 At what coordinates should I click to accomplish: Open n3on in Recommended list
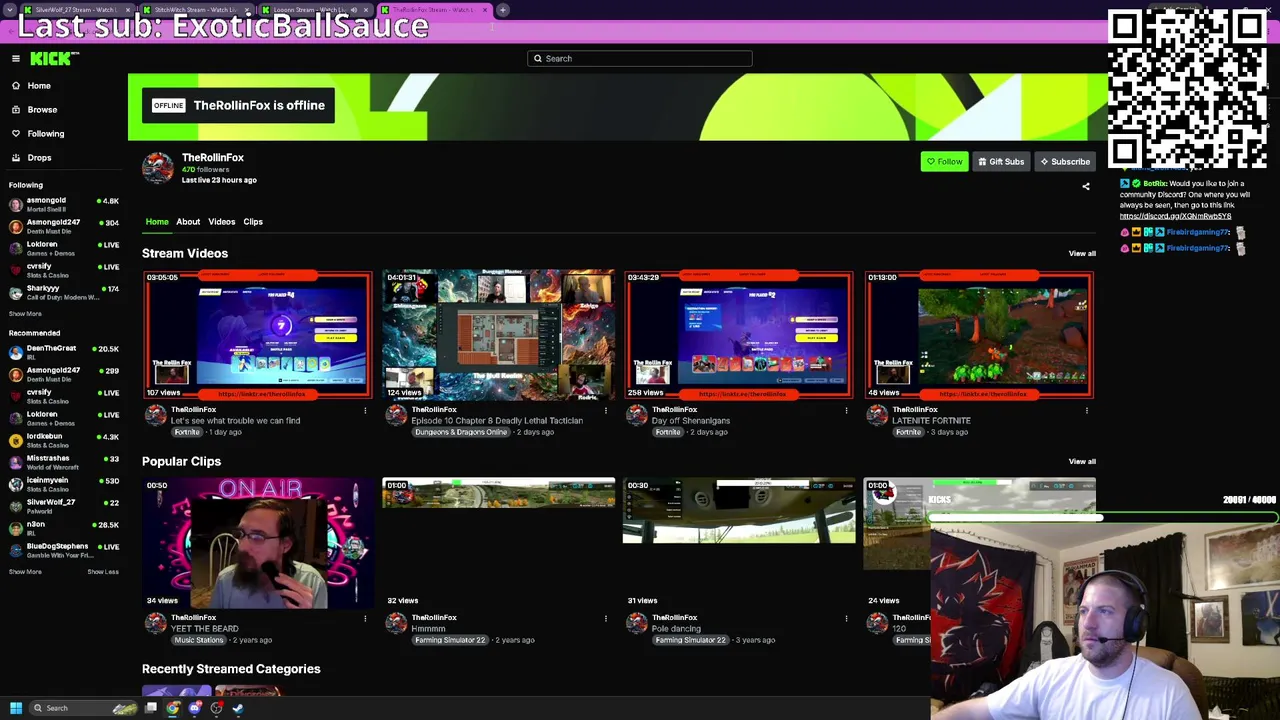click(64, 528)
